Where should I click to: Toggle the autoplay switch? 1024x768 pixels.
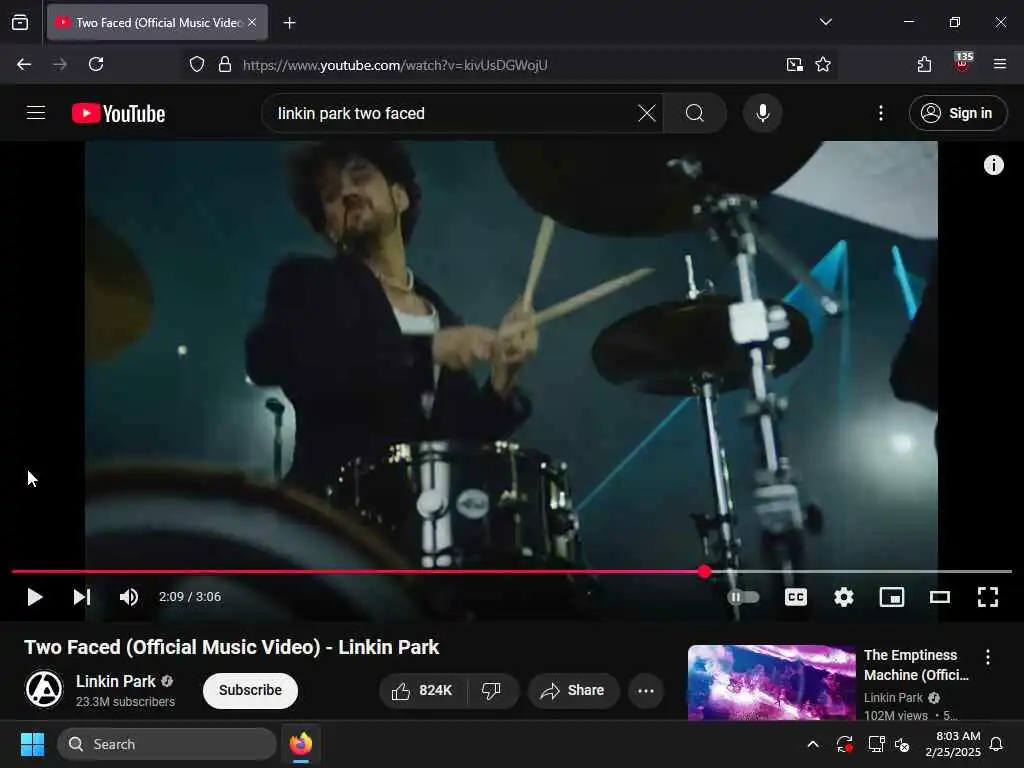click(743, 597)
